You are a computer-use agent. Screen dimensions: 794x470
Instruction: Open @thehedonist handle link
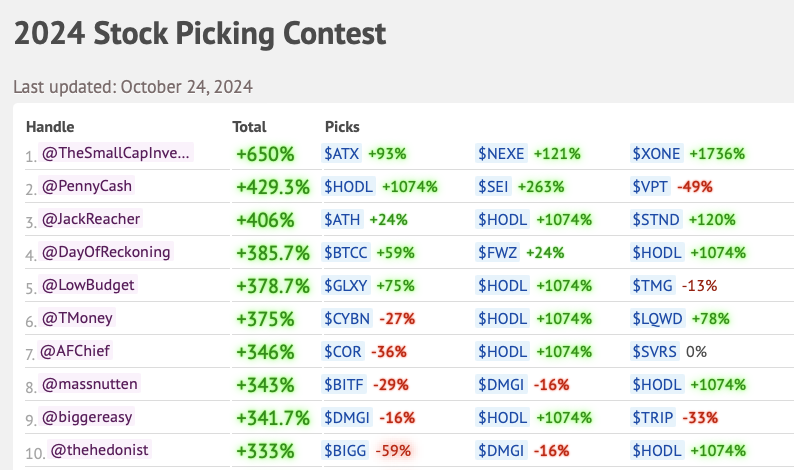click(99, 449)
